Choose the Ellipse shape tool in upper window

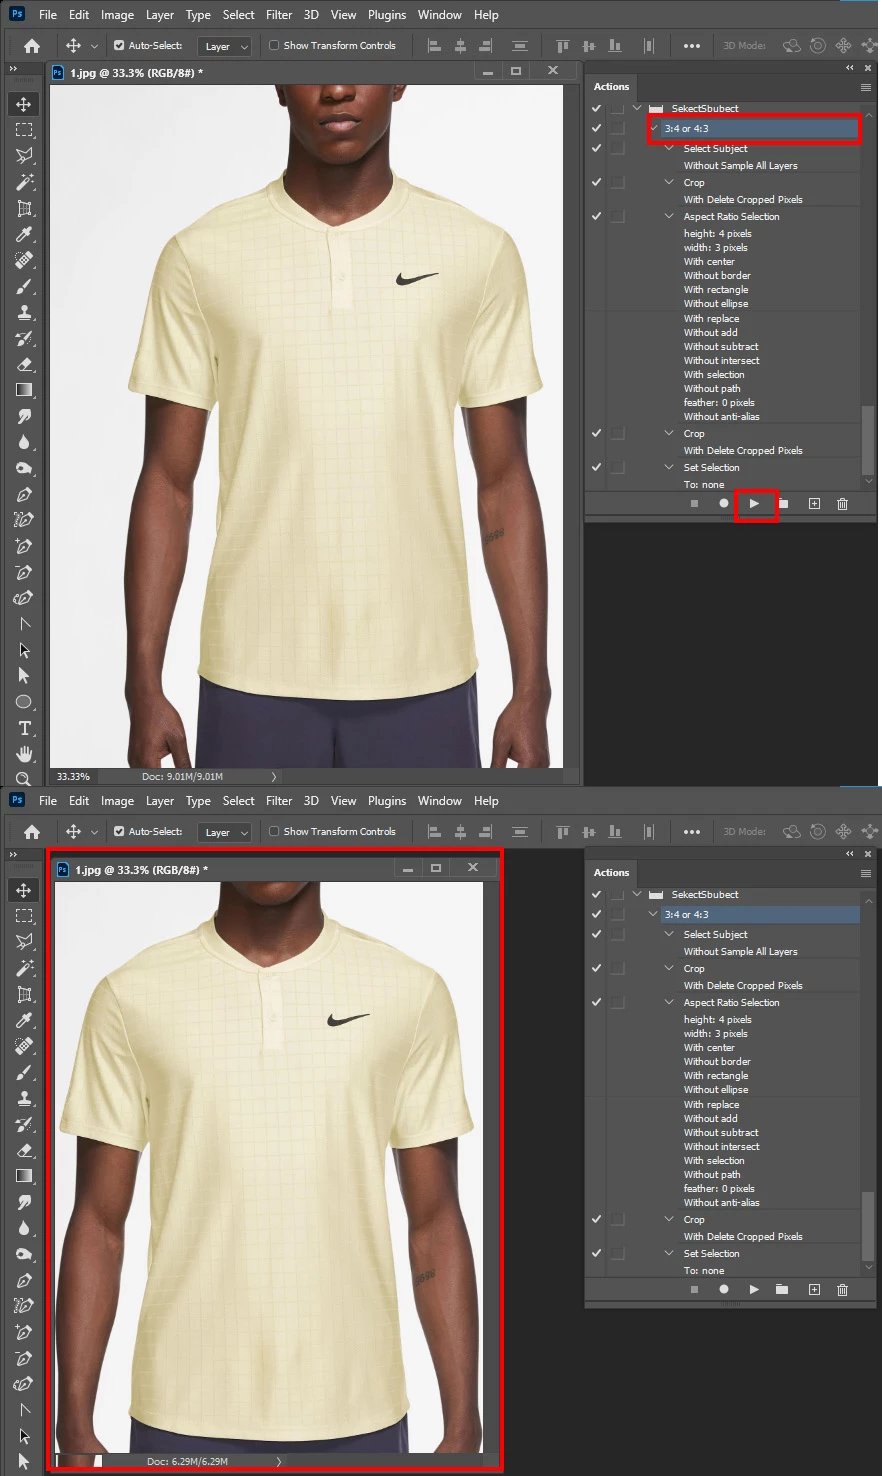[24, 702]
